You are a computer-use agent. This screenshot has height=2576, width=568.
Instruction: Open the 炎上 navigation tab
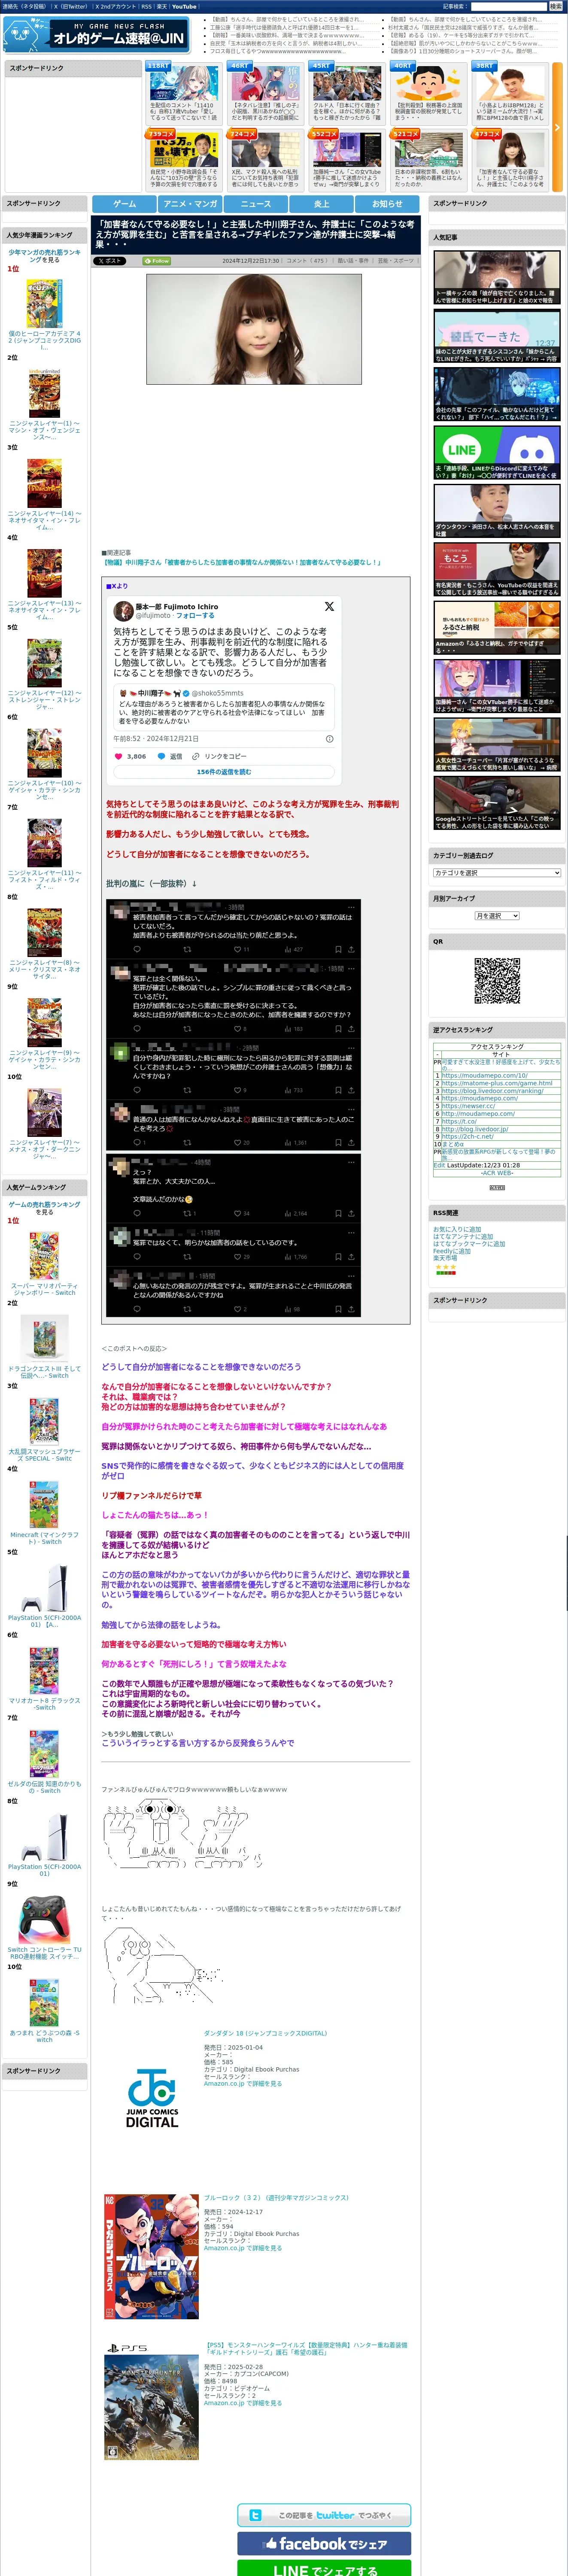322,203
